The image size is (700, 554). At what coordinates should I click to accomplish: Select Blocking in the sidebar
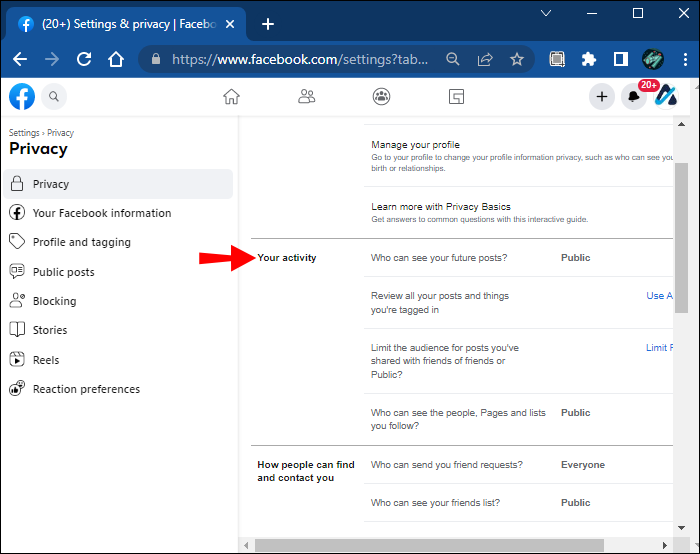[54, 301]
